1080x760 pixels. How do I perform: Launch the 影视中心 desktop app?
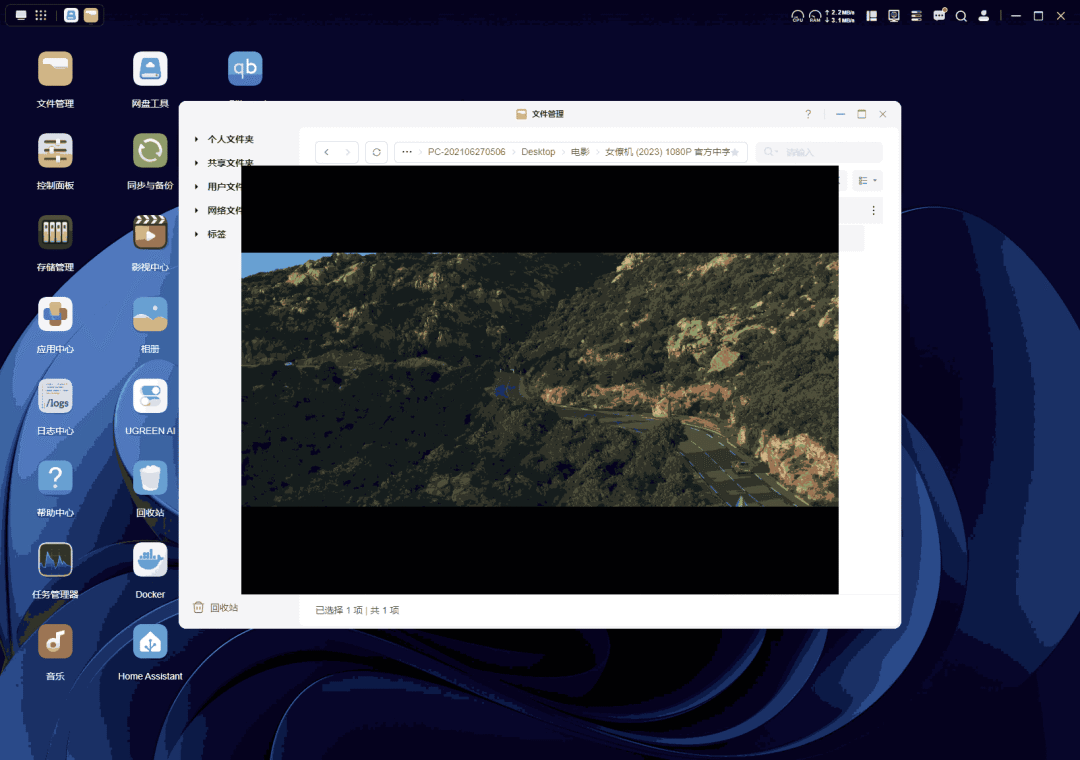[x=150, y=233]
